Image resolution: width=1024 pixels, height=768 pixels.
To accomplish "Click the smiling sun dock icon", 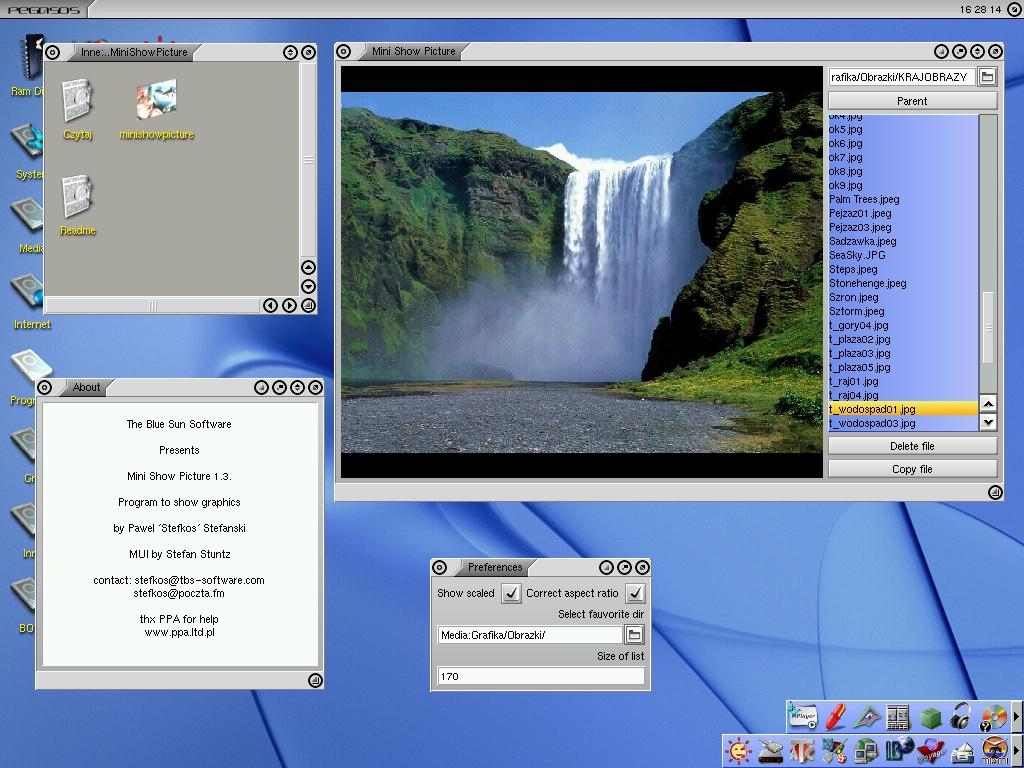I will (x=739, y=750).
